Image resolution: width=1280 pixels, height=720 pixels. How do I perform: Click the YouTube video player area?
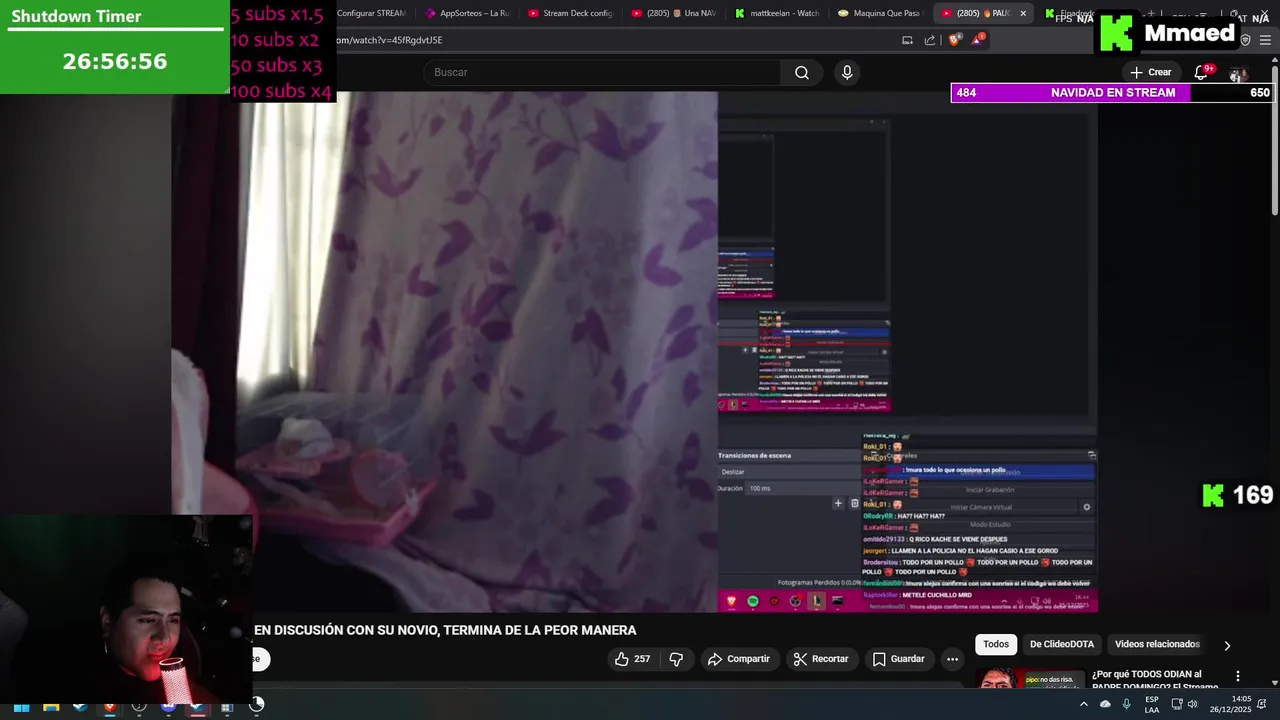click(634, 352)
